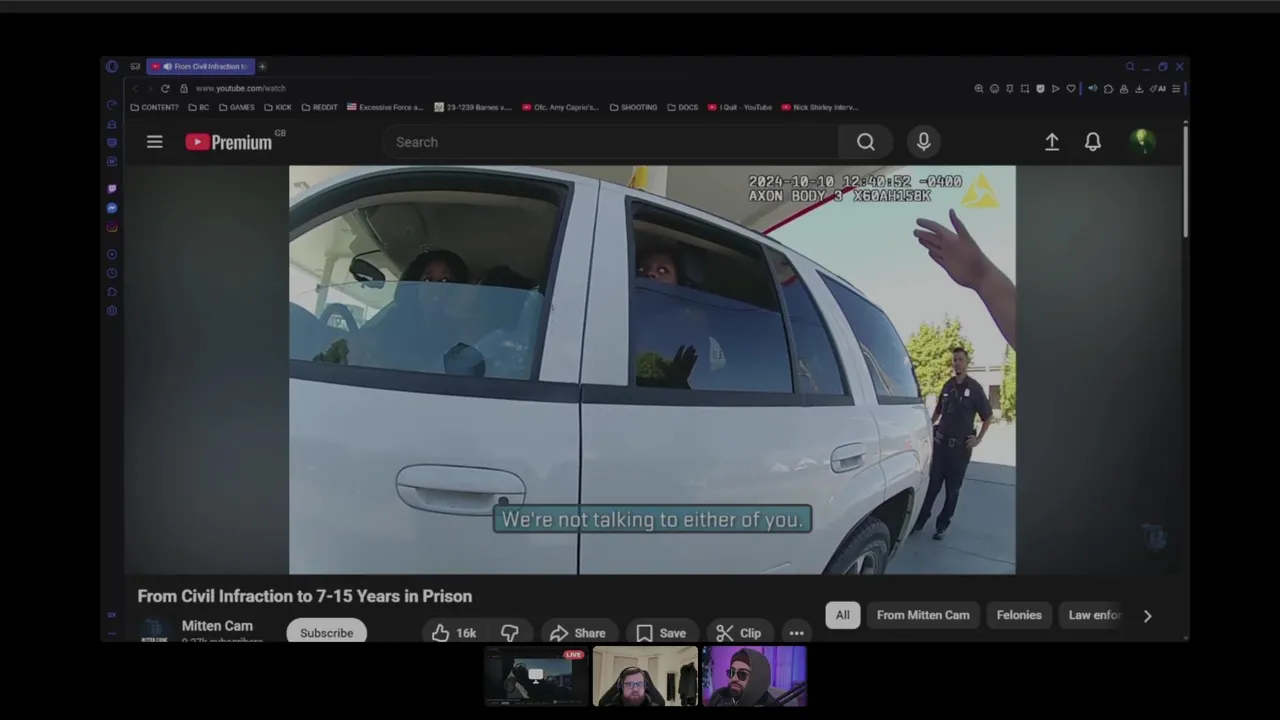Open browser downloads icon
This screenshot has height=720, width=1280.
pos(1139,88)
